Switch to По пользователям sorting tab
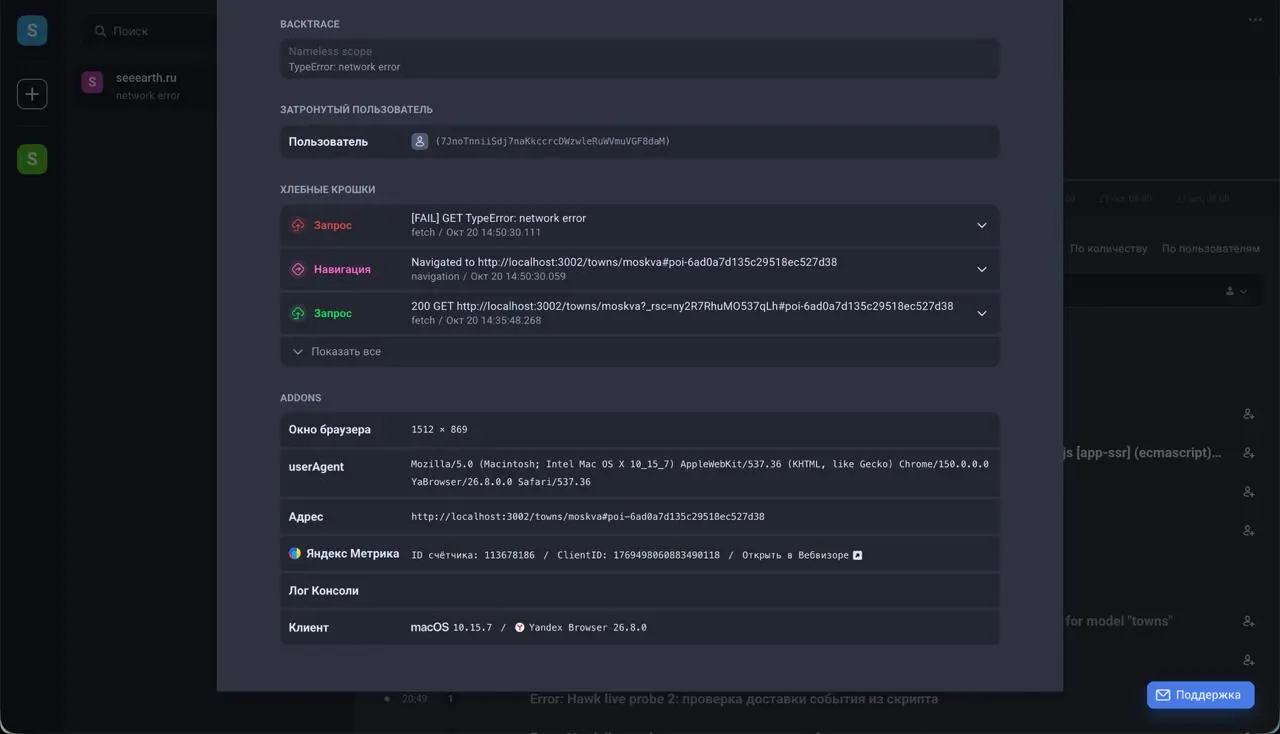This screenshot has width=1280, height=734. 1211,248
